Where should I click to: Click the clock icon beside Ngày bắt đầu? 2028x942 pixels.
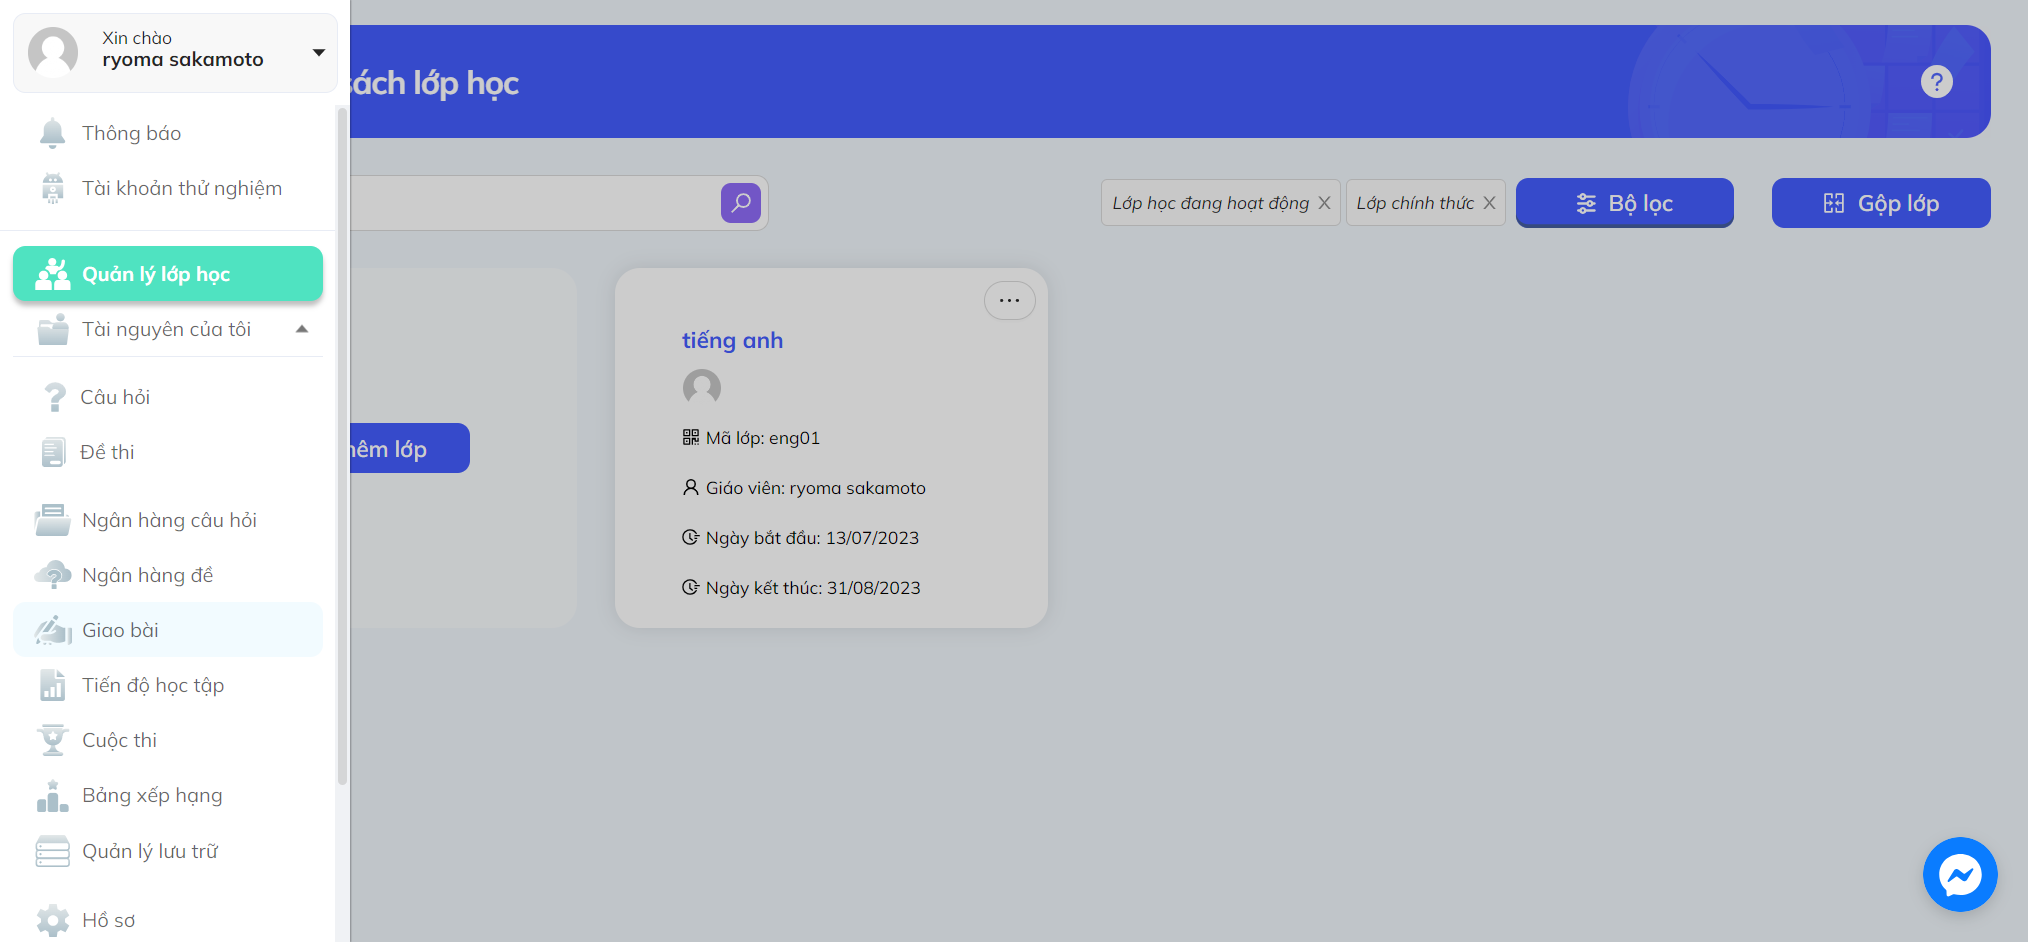point(691,537)
